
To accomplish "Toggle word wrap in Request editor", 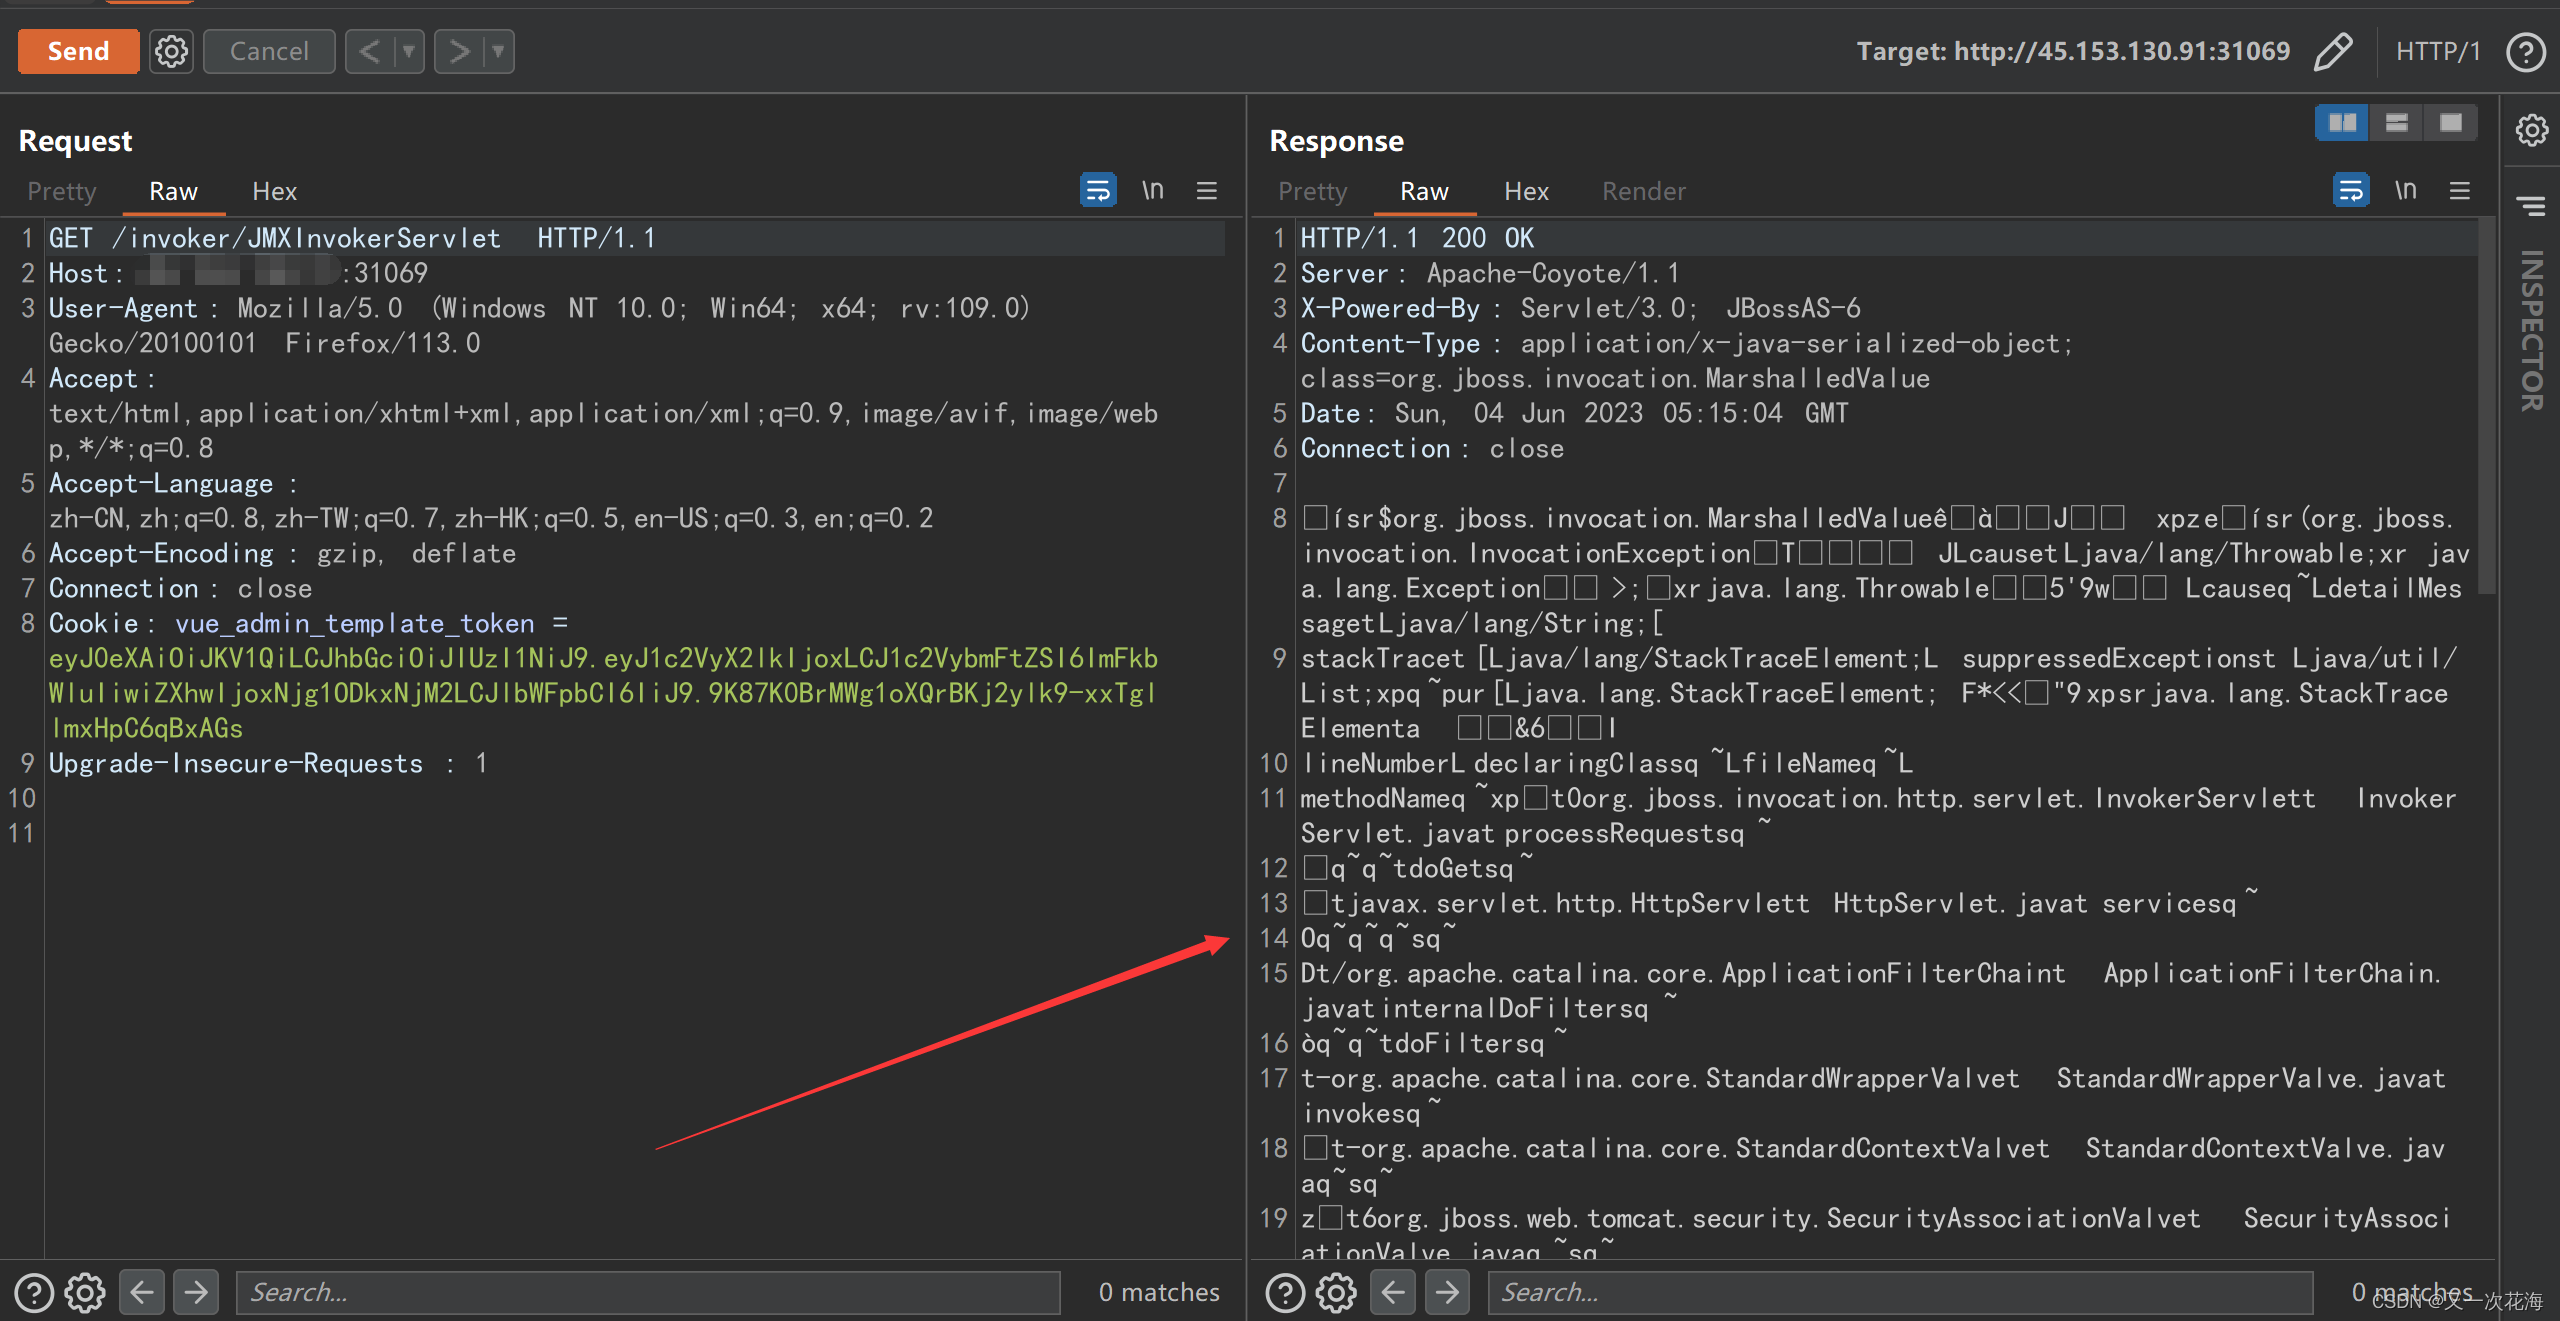I will [1097, 189].
